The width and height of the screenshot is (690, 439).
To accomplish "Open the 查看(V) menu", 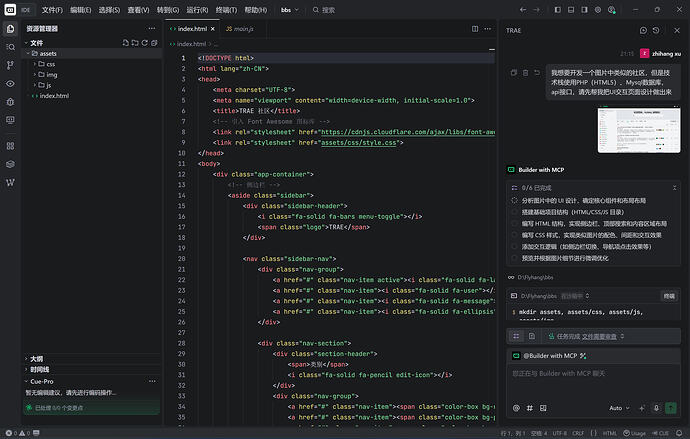I will 138,10.
